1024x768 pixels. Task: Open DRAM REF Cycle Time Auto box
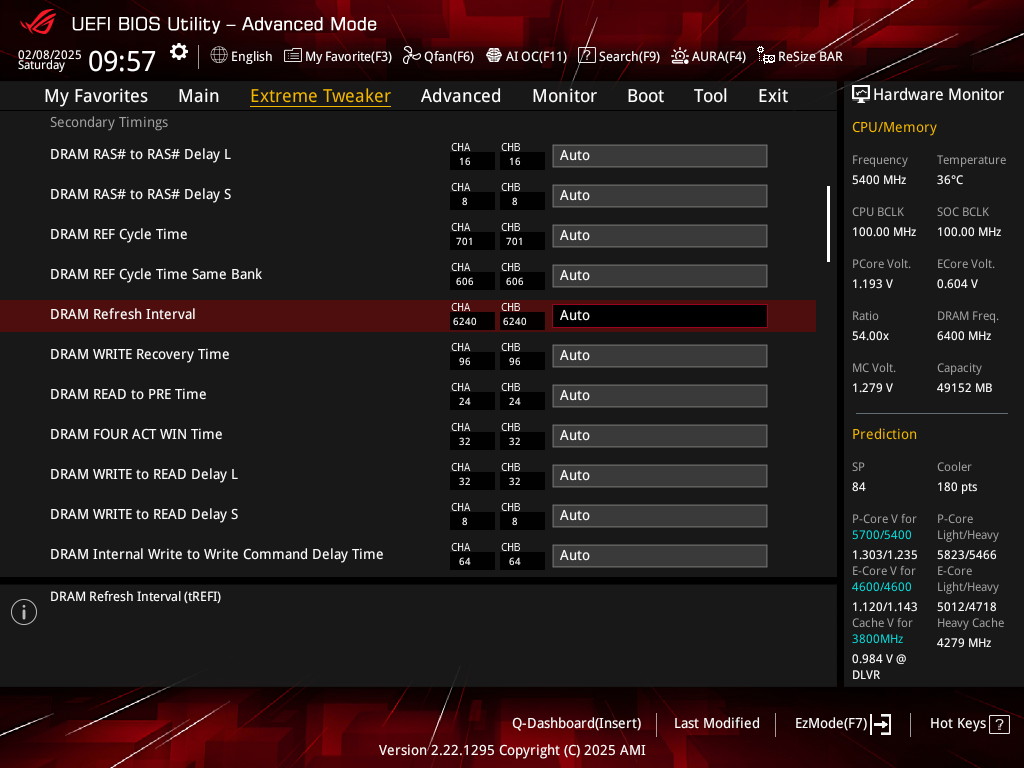click(x=660, y=236)
